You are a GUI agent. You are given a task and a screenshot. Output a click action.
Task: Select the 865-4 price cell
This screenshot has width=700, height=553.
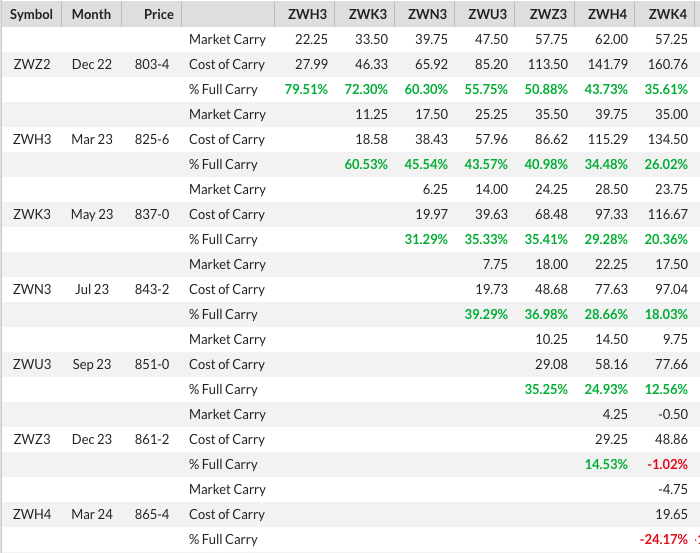(x=152, y=514)
